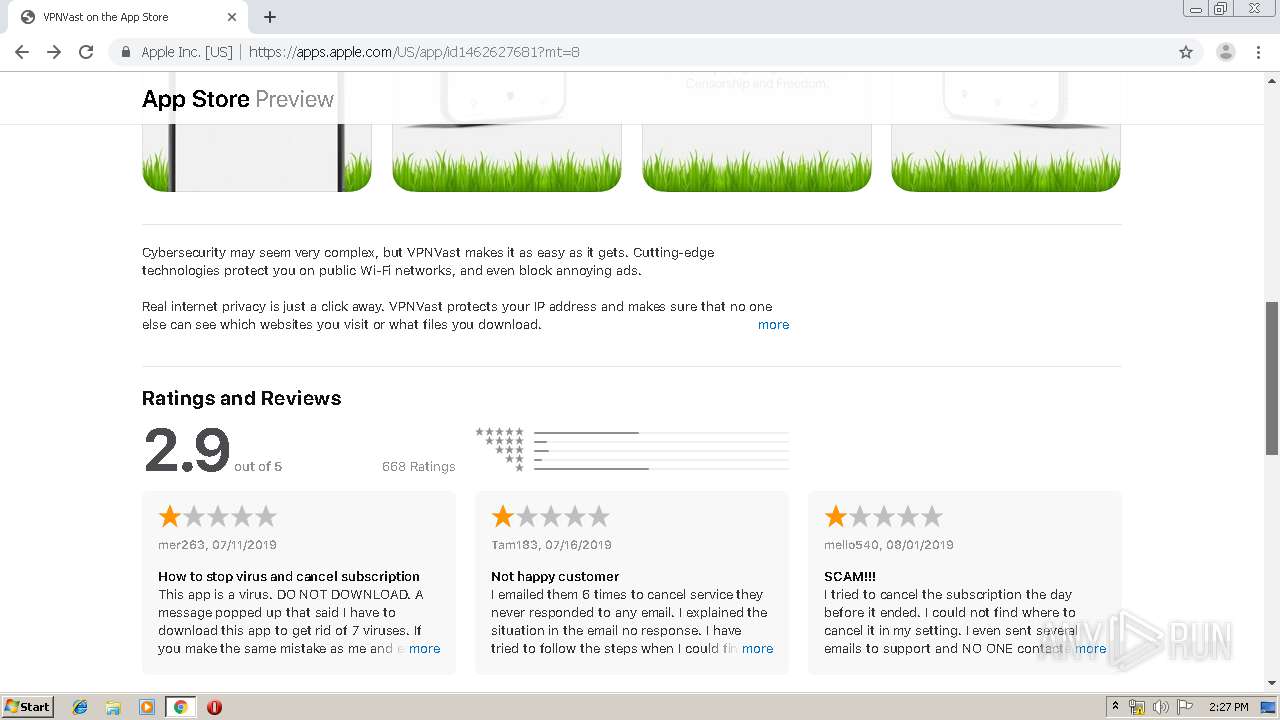Click the scrollbar down arrow
This screenshot has width=1280, height=720.
1272,683
